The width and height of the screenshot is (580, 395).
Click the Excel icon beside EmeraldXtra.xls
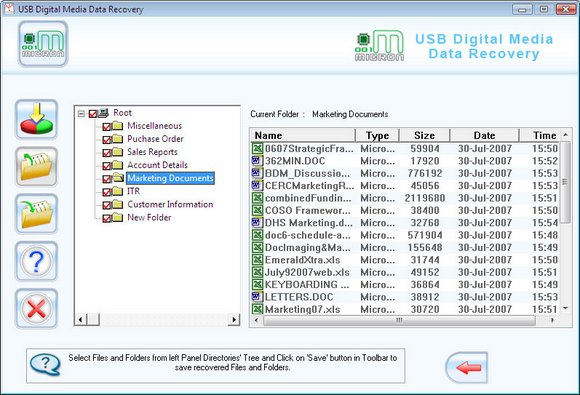point(257,260)
